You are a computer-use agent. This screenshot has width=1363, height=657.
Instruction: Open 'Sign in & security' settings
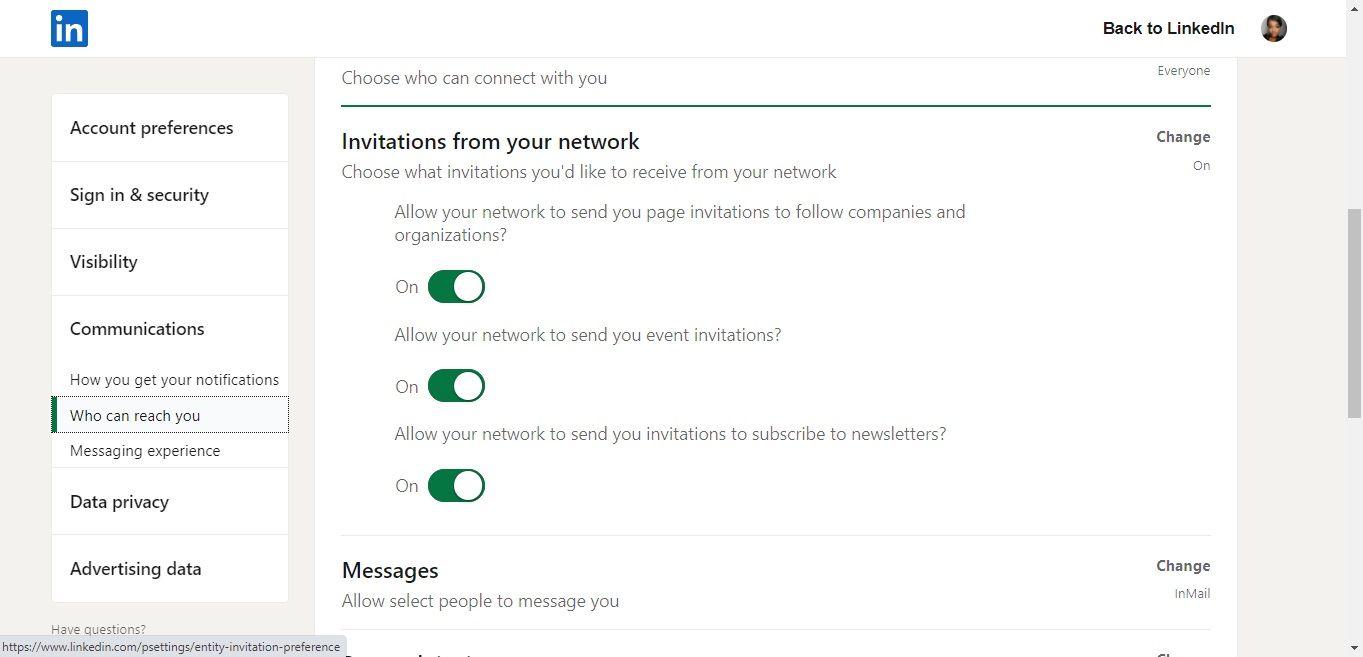click(139, 195)
